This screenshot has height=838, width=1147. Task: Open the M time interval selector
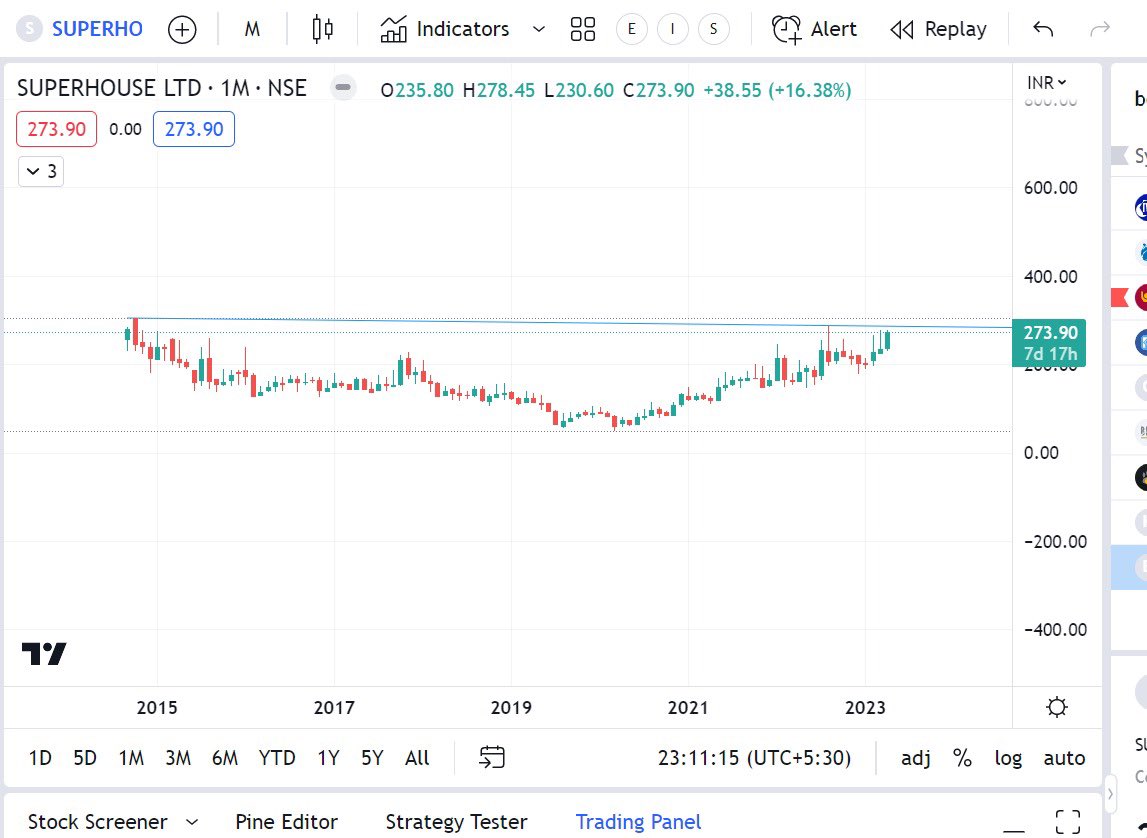tap(252, 29)
